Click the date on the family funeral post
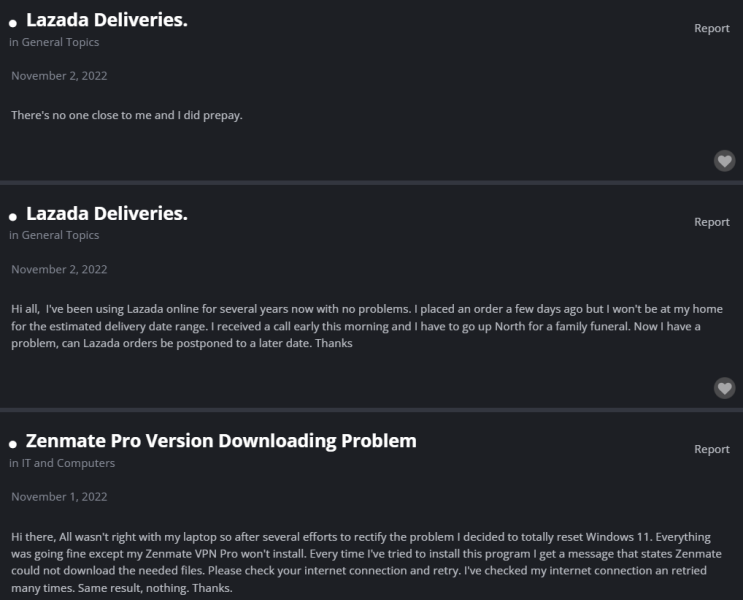Image resolution: width=743 pixels, height=600 pixels. [x=59, y=269]
